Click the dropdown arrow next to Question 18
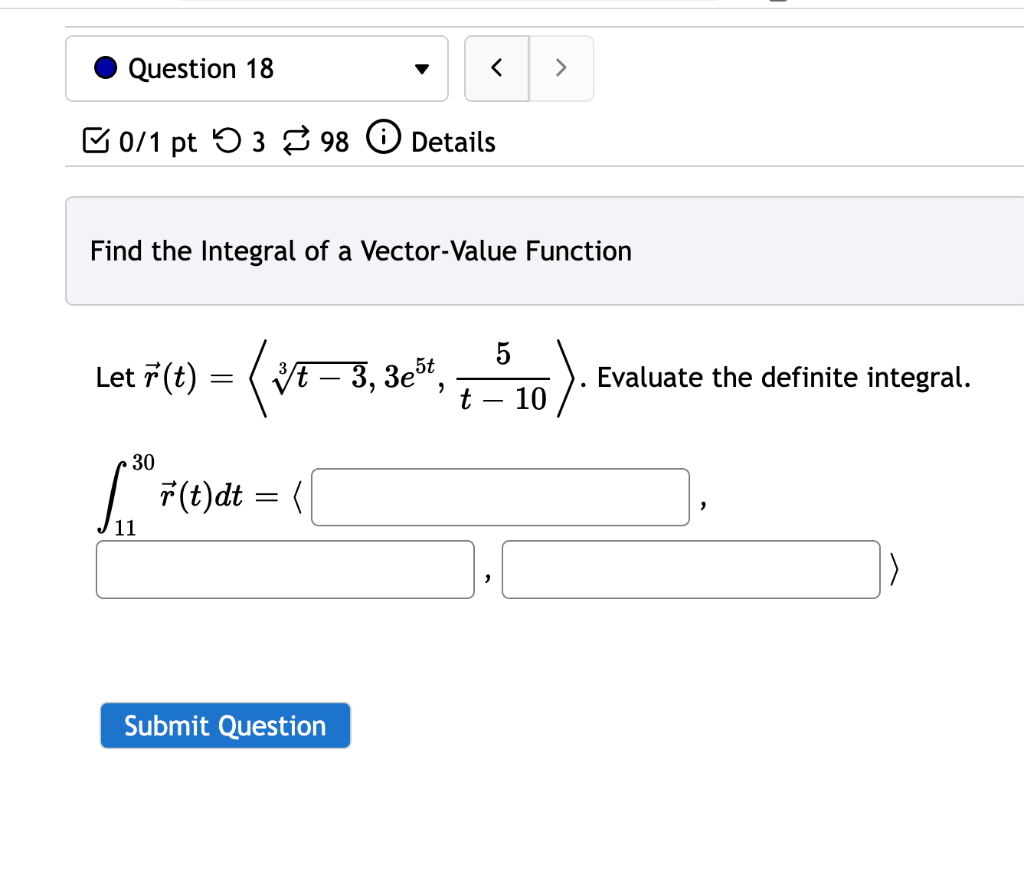Screen dimensions: 1024x881 point(420,68)
